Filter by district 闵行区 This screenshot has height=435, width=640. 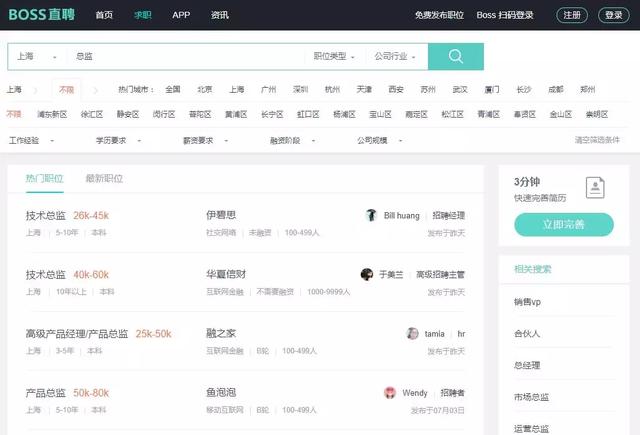click(164, 114)
